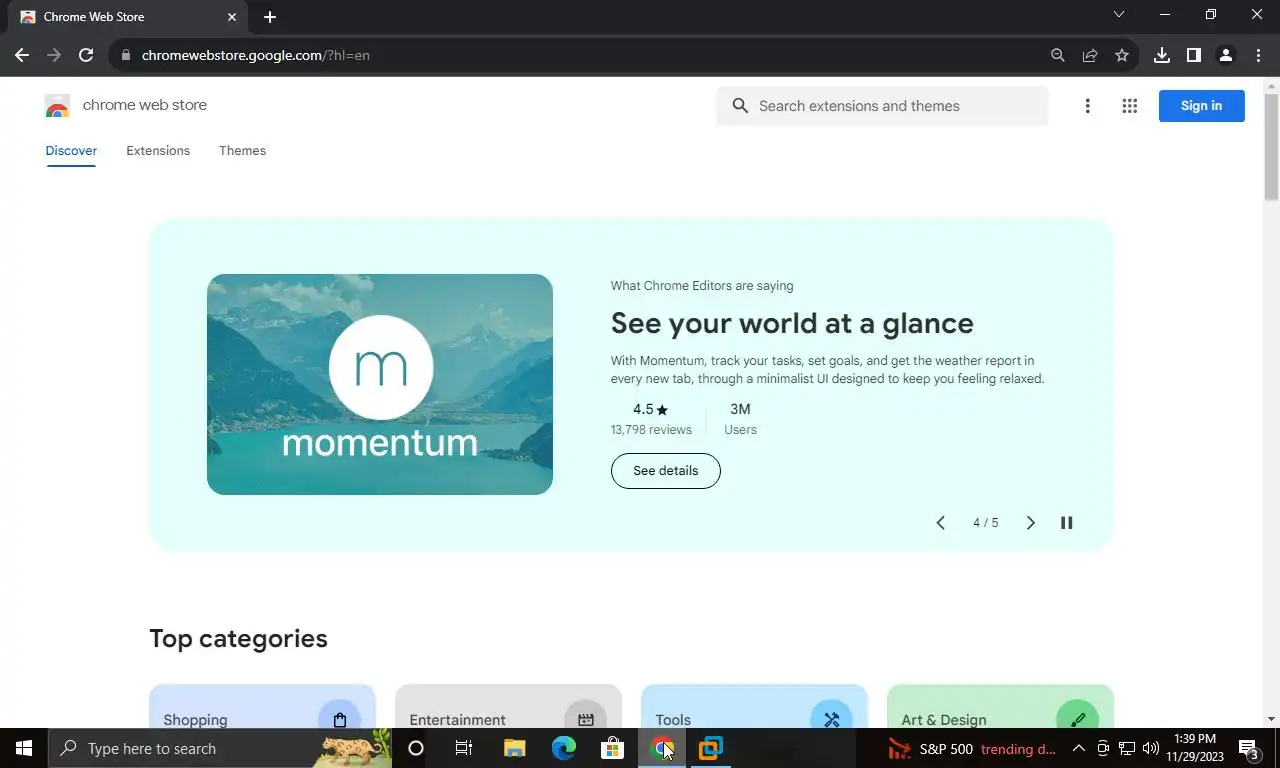Image resolution: width=1280 pixels, height=768 pixels.
Task: Bookmark this tab with star icon
Action: pos(1122,55)
